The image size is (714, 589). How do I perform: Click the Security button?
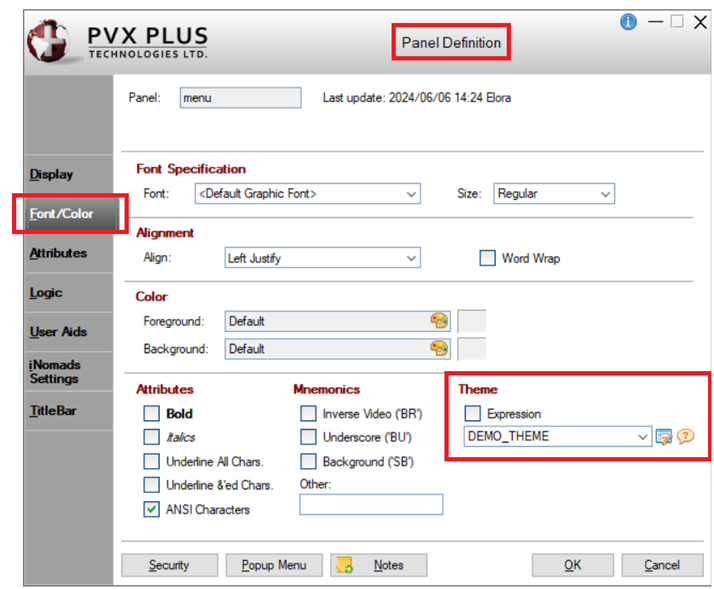click(x=169, y=565)
